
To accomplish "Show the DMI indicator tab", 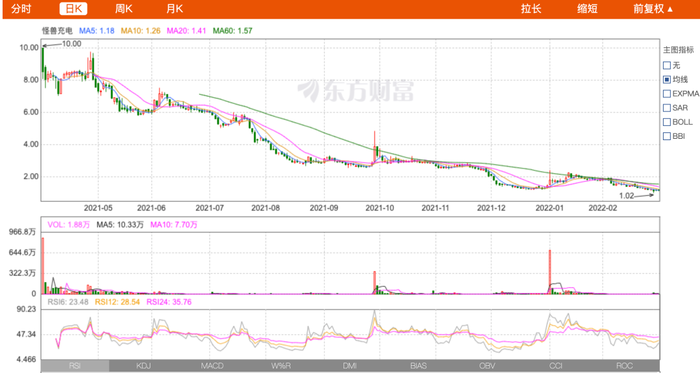I will pyautogui.click(x=350, y=366).
